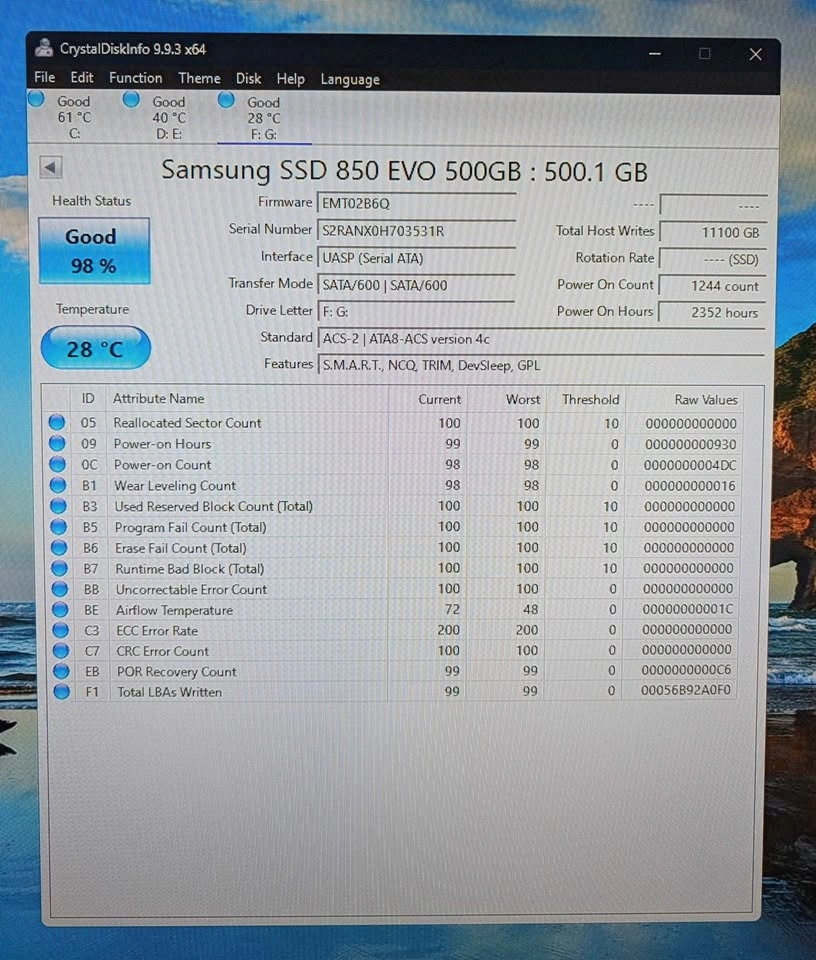Click raw value 000000000930
Viewport: 816px width, 960px height.
click(x=691, y=444)
